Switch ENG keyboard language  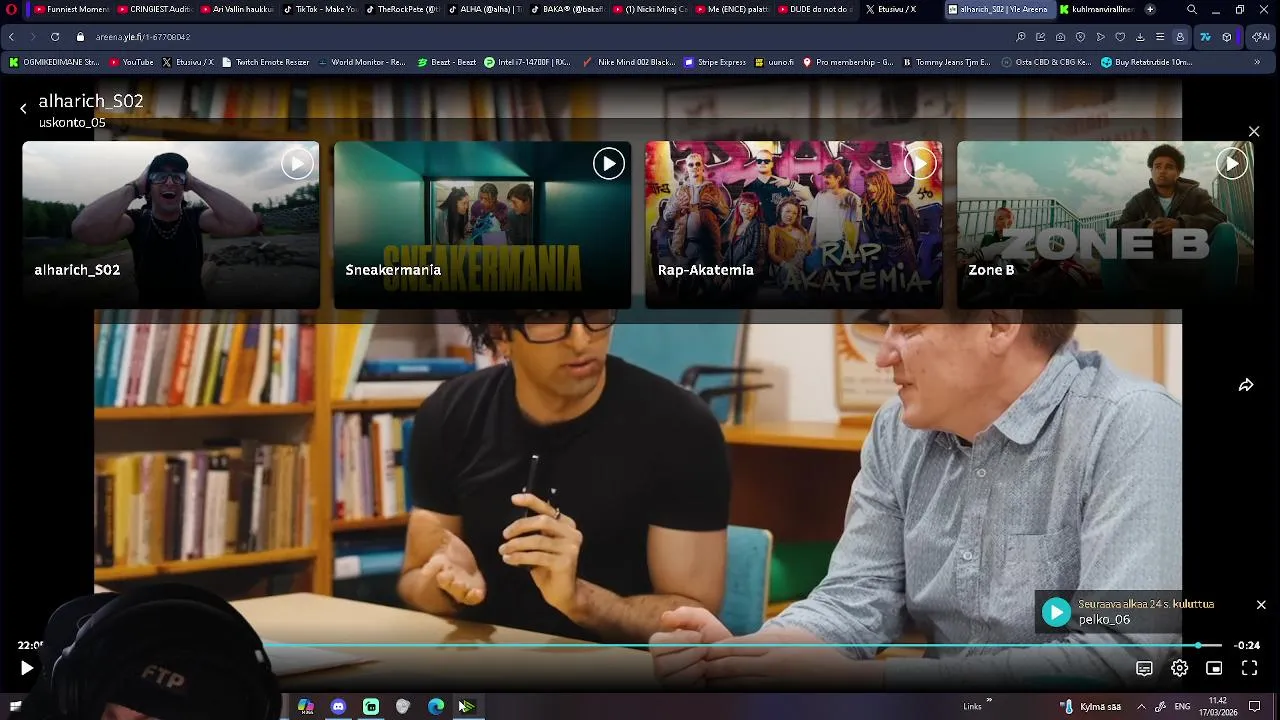point(1182,707)
